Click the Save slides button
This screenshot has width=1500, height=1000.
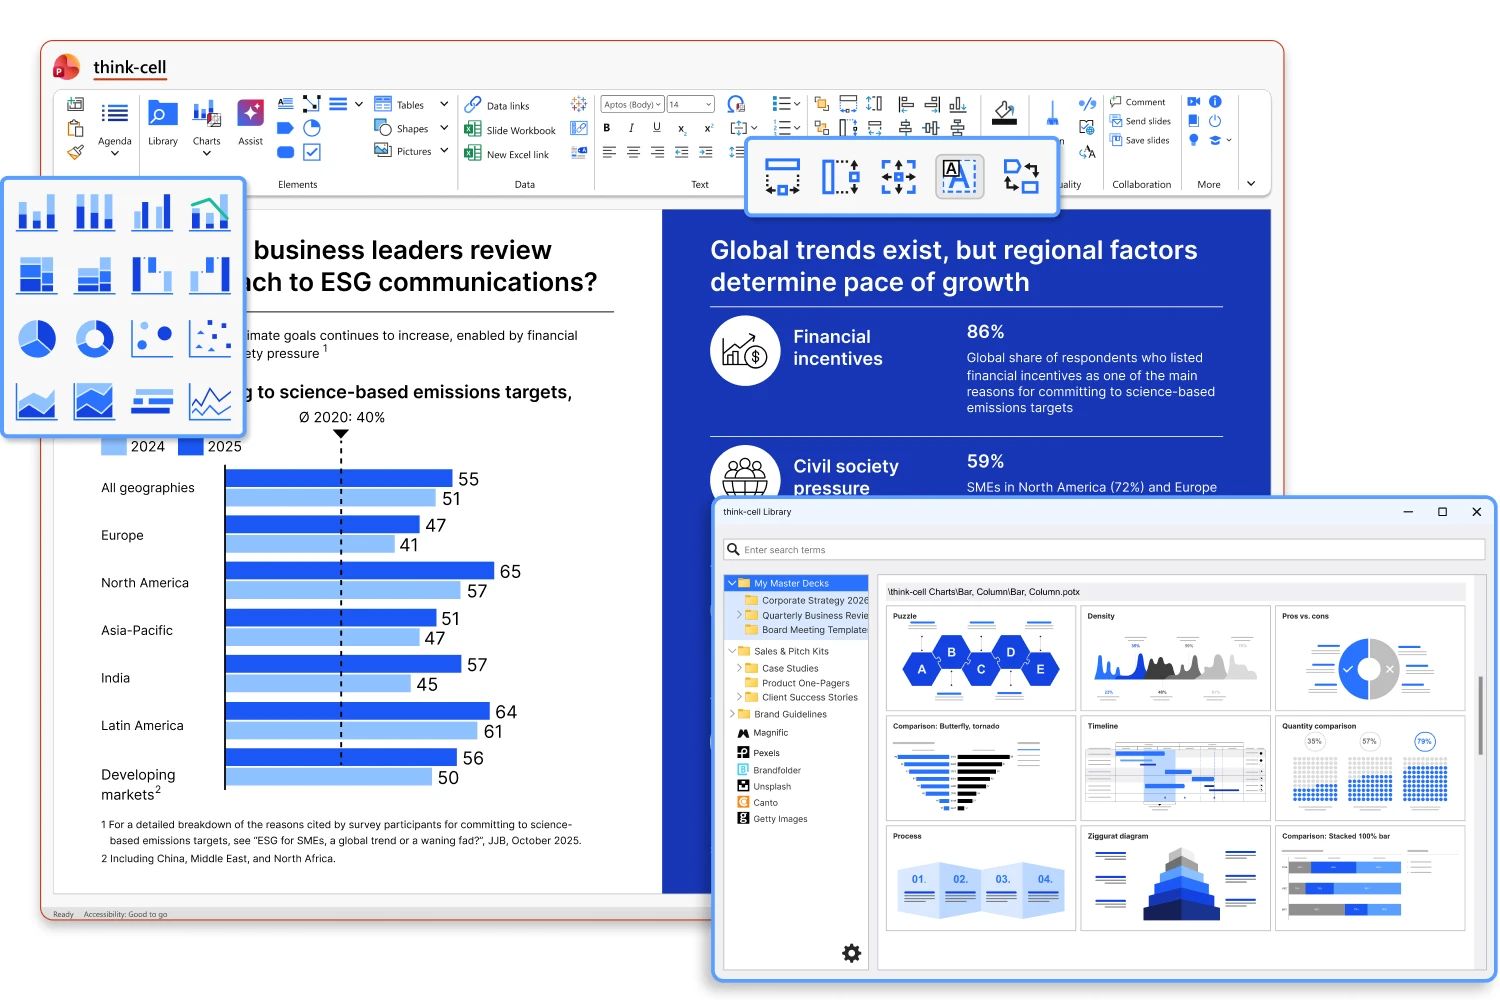point(1139,140)
